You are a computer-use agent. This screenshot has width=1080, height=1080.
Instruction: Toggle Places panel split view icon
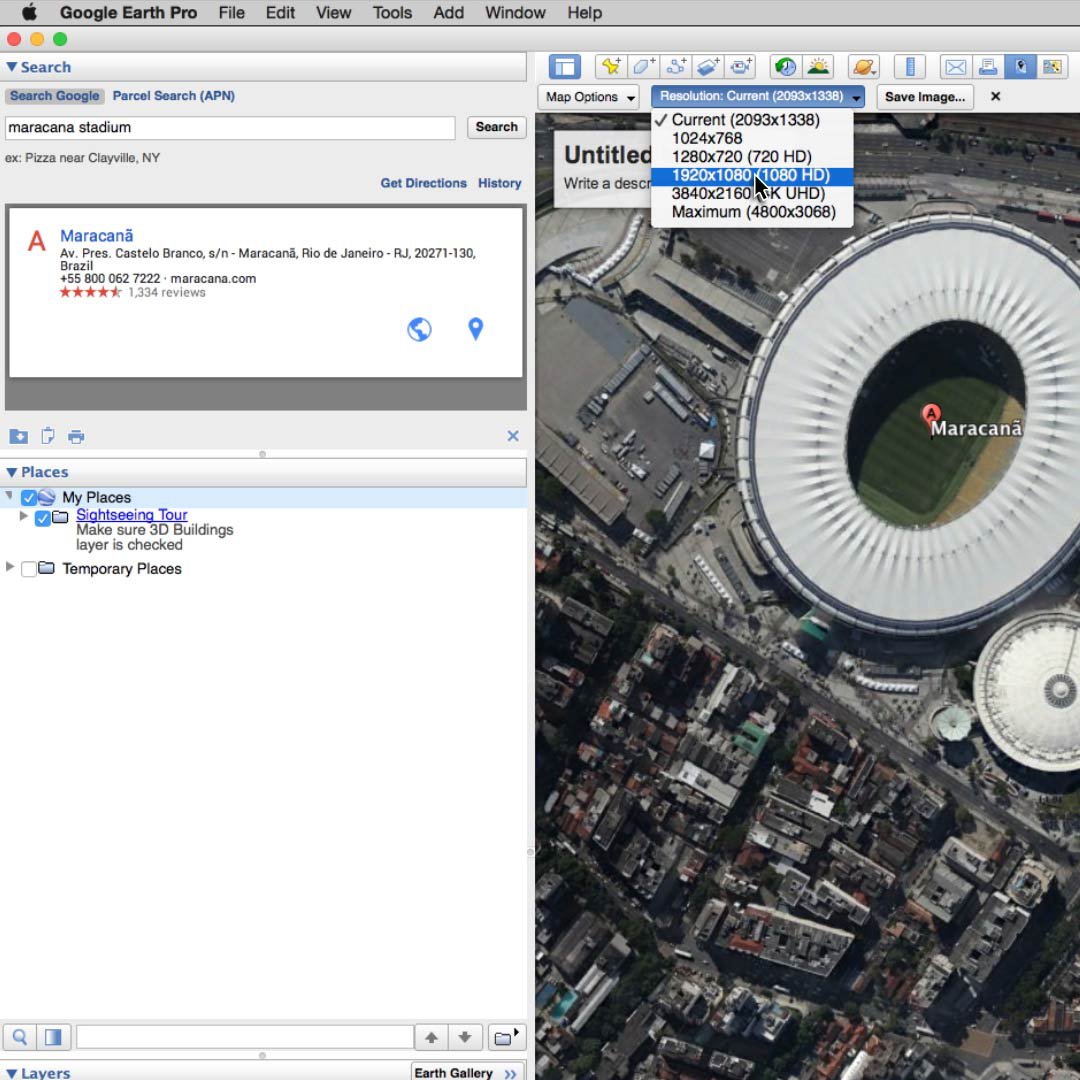[53, 1037]
